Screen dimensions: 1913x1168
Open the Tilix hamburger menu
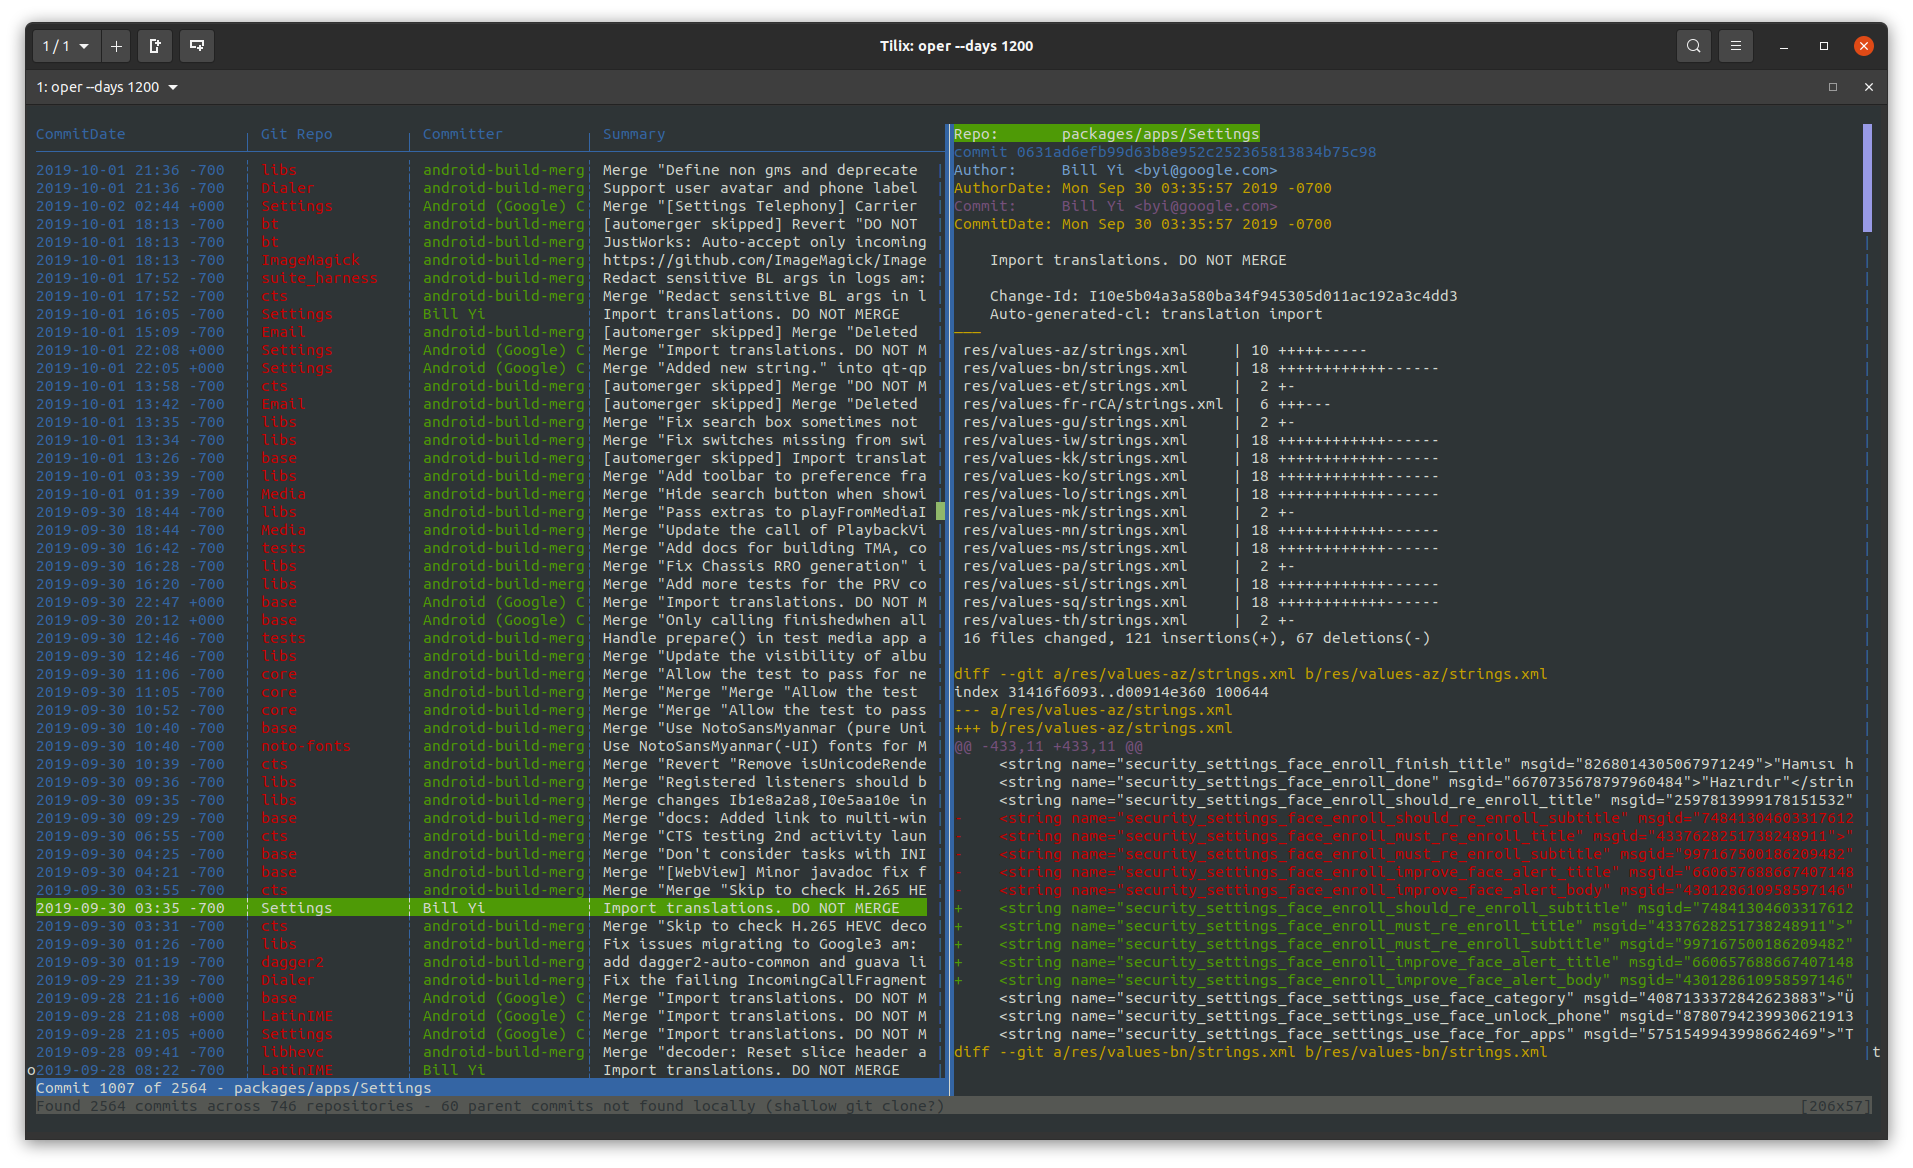[1736, 46]
